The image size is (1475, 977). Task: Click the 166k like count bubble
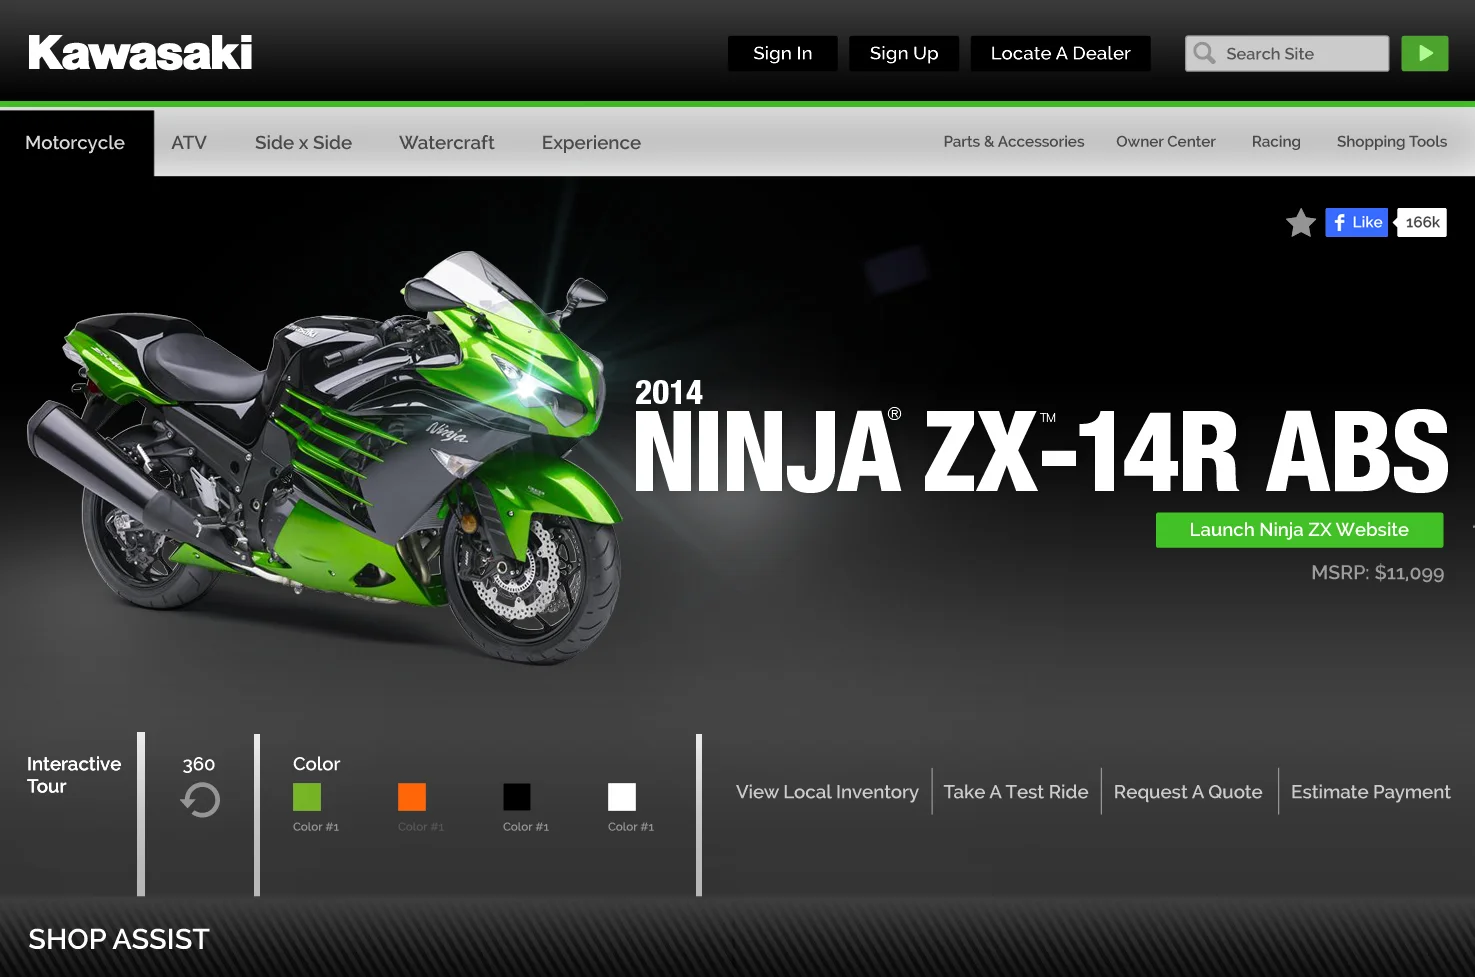[1421, 222]
